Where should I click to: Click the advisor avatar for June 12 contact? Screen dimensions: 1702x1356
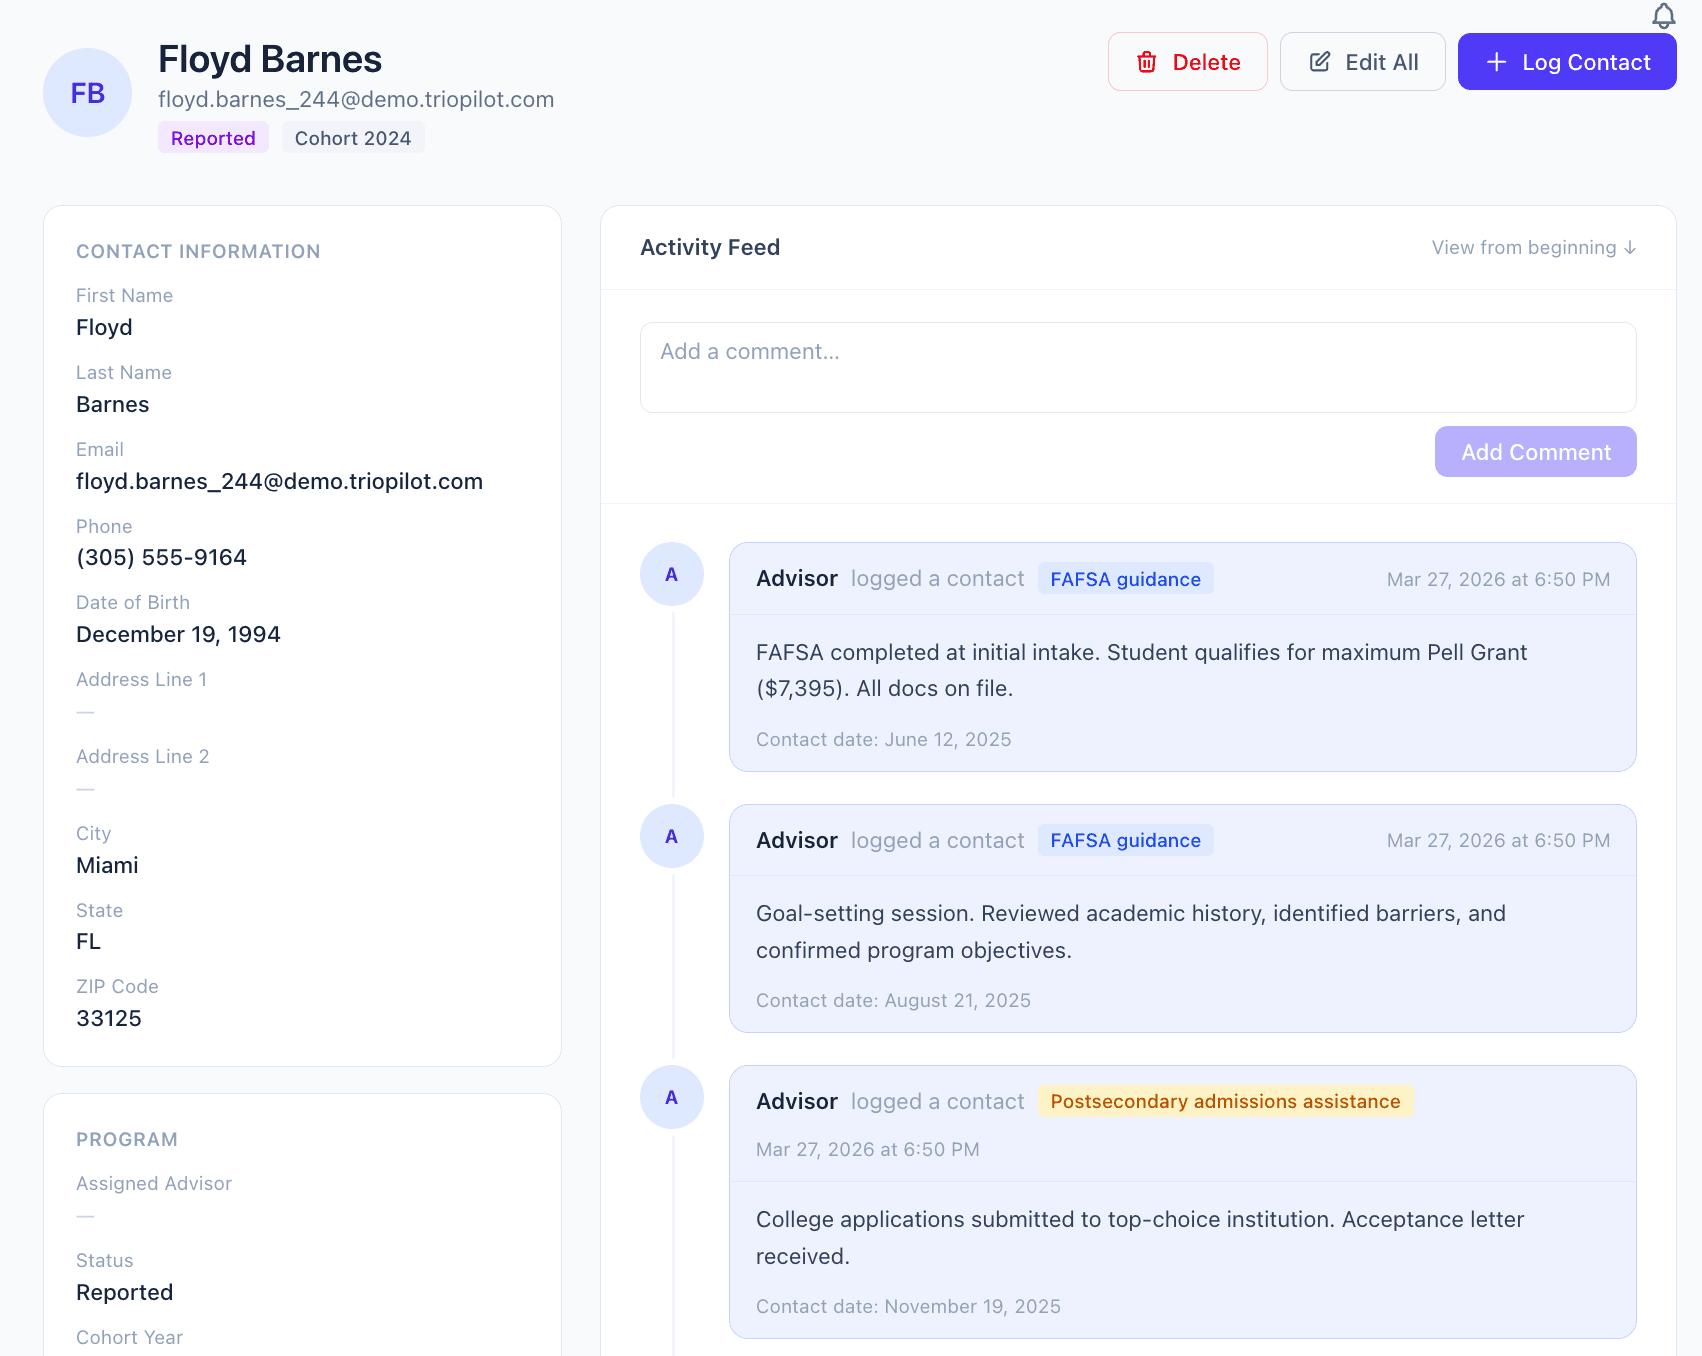[672, 574]
